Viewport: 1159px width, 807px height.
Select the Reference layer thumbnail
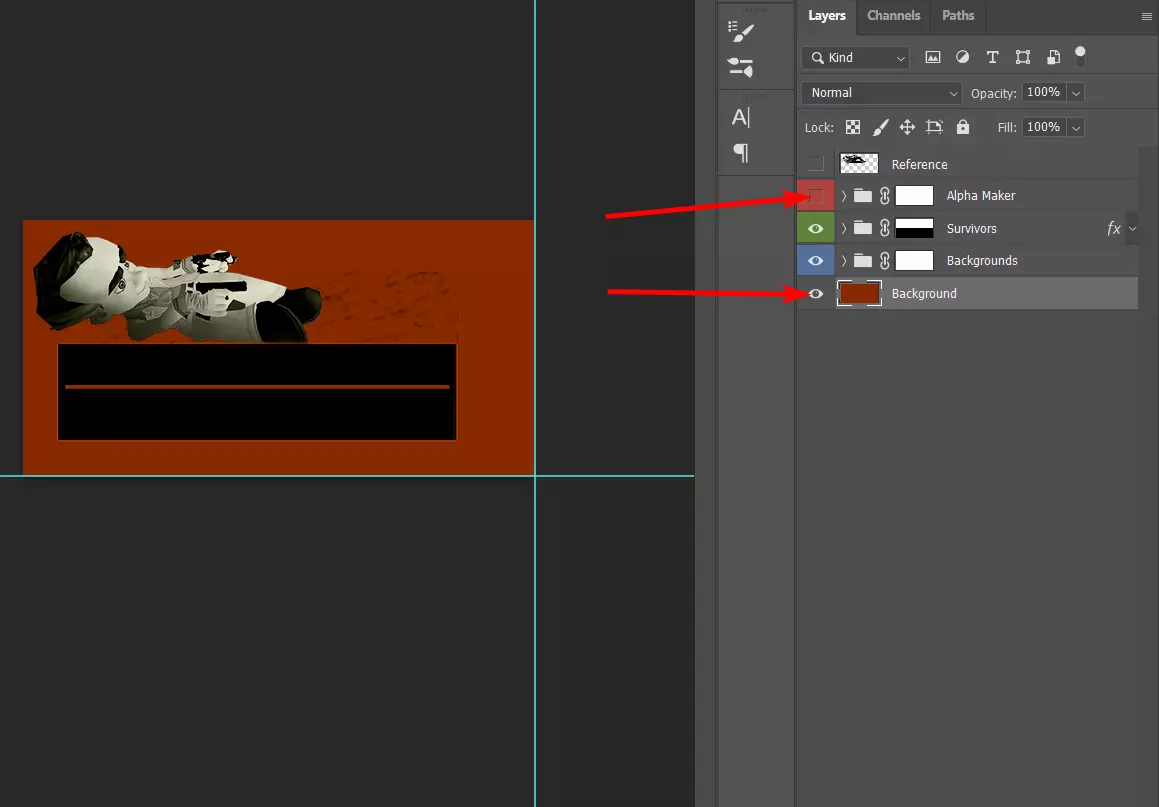click(859, 163)
